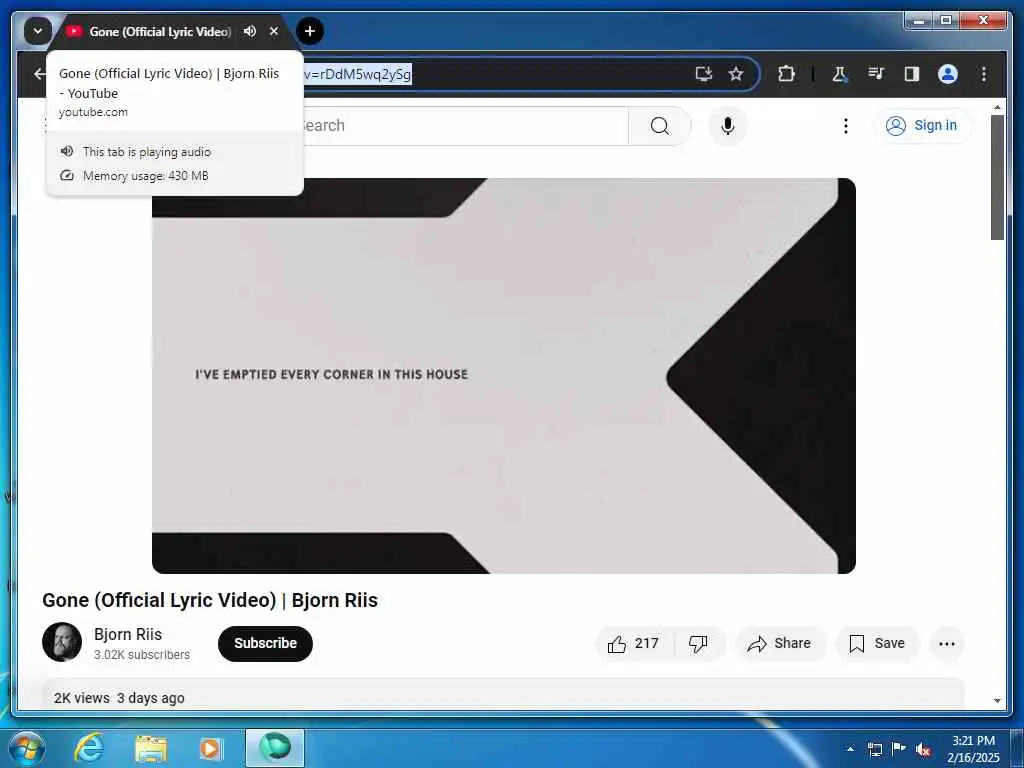Click the scrollbar down arrow
This screenshot has width=1024, height=768.
997,701
